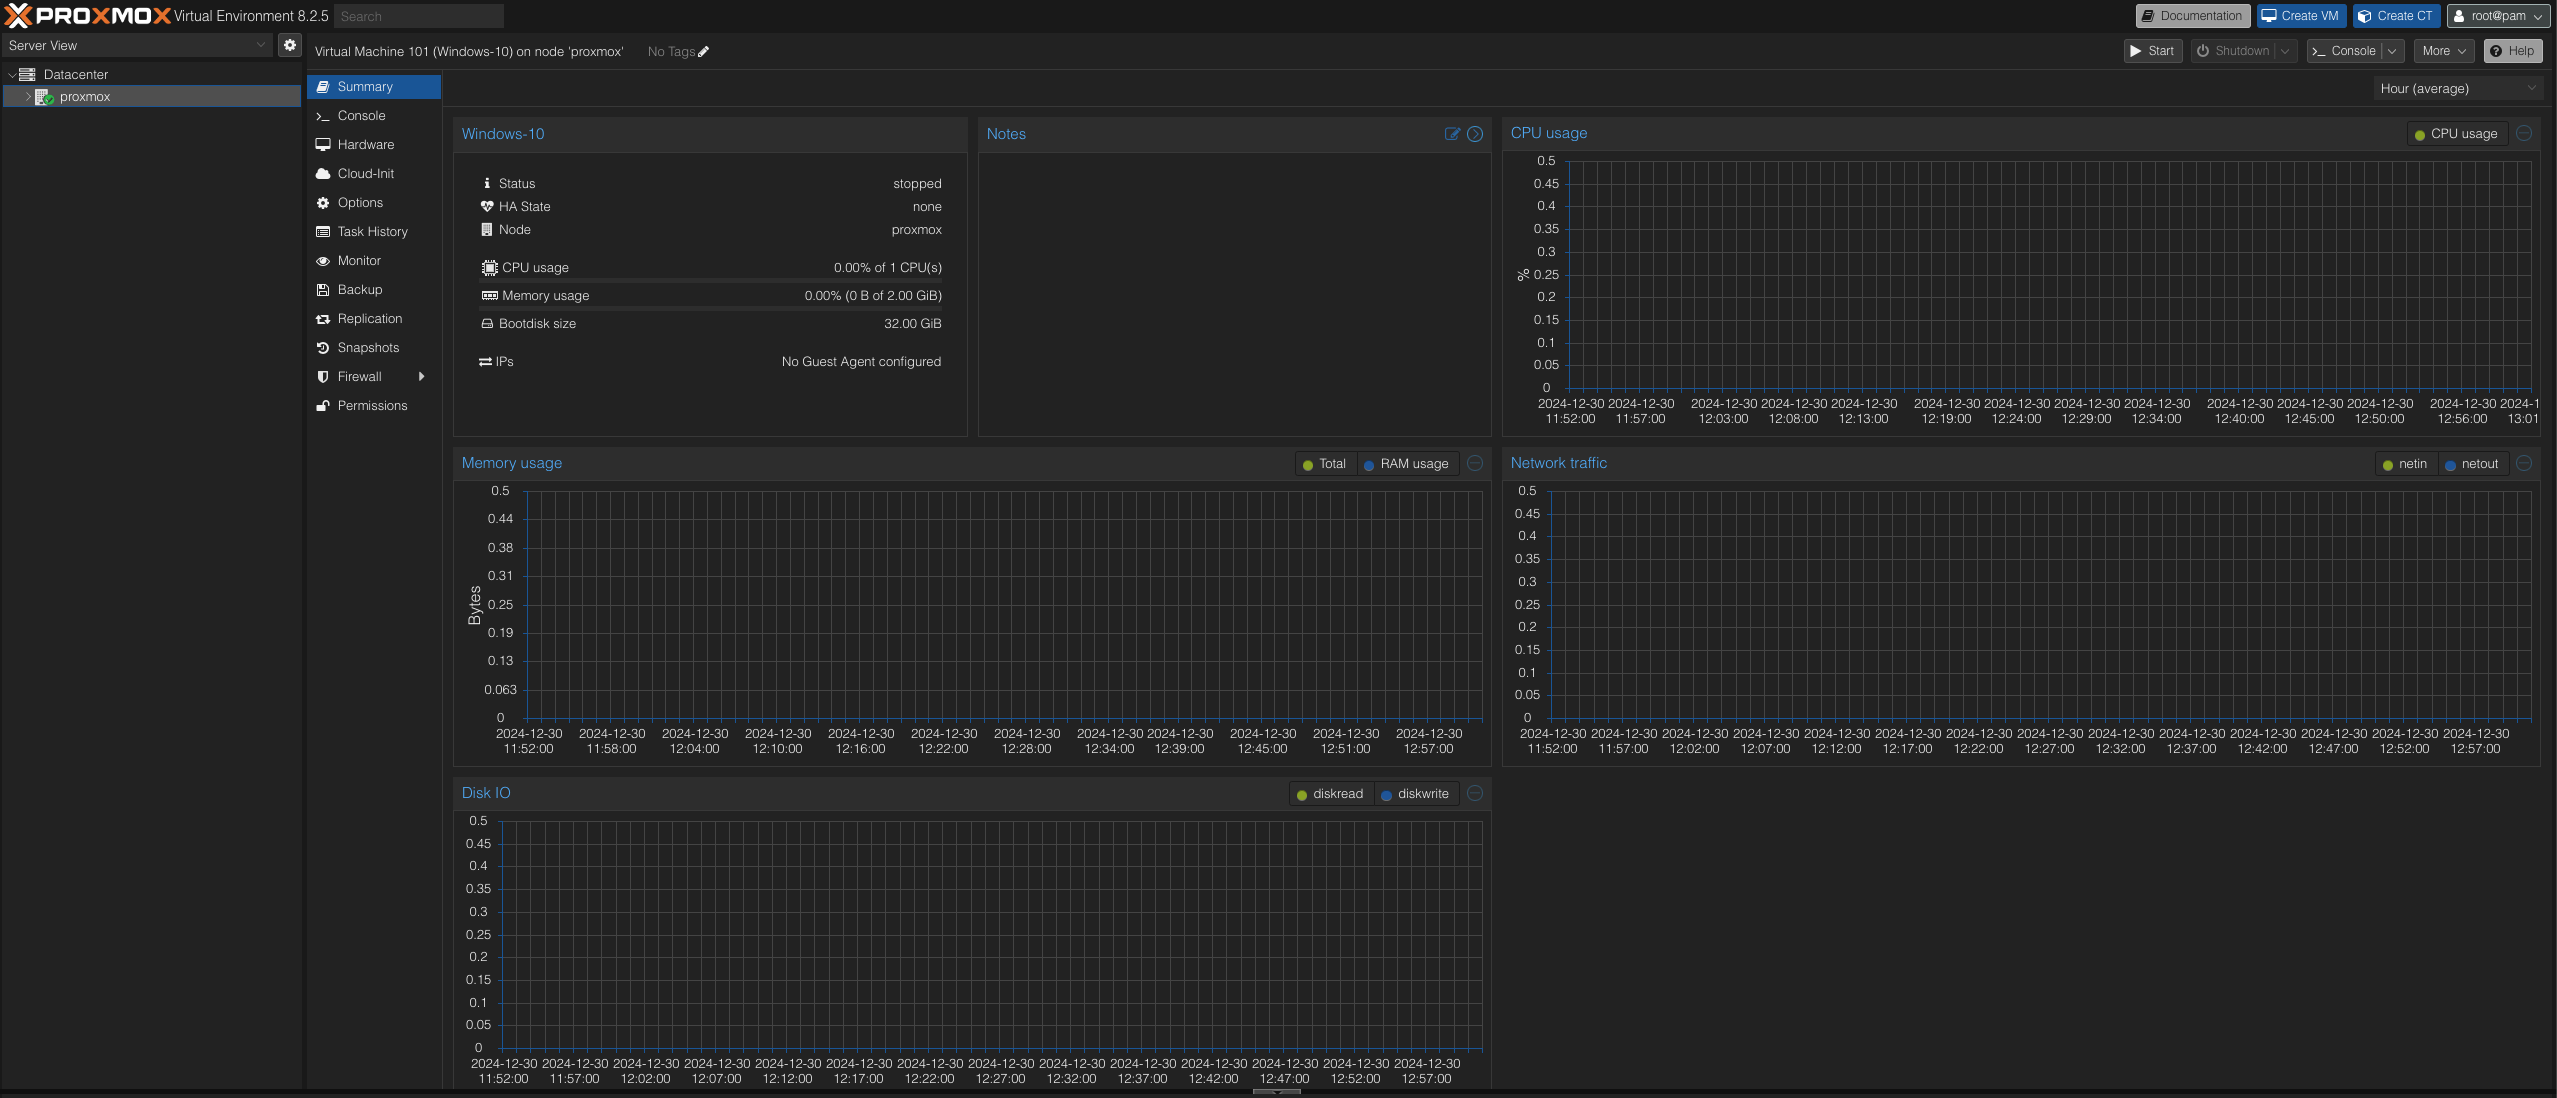Expand the Firewall submenu arrow
This screenshot has width=2557, height=1098.
click(x=422, y=377)
